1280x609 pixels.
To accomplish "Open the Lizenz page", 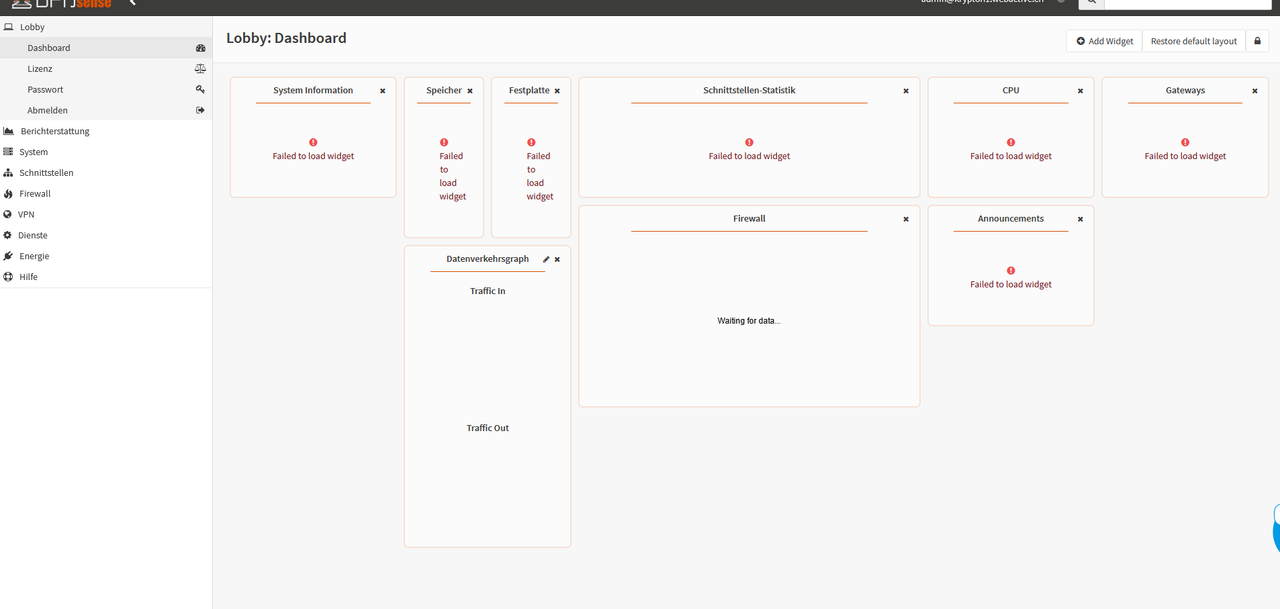I will coord(106,69).
